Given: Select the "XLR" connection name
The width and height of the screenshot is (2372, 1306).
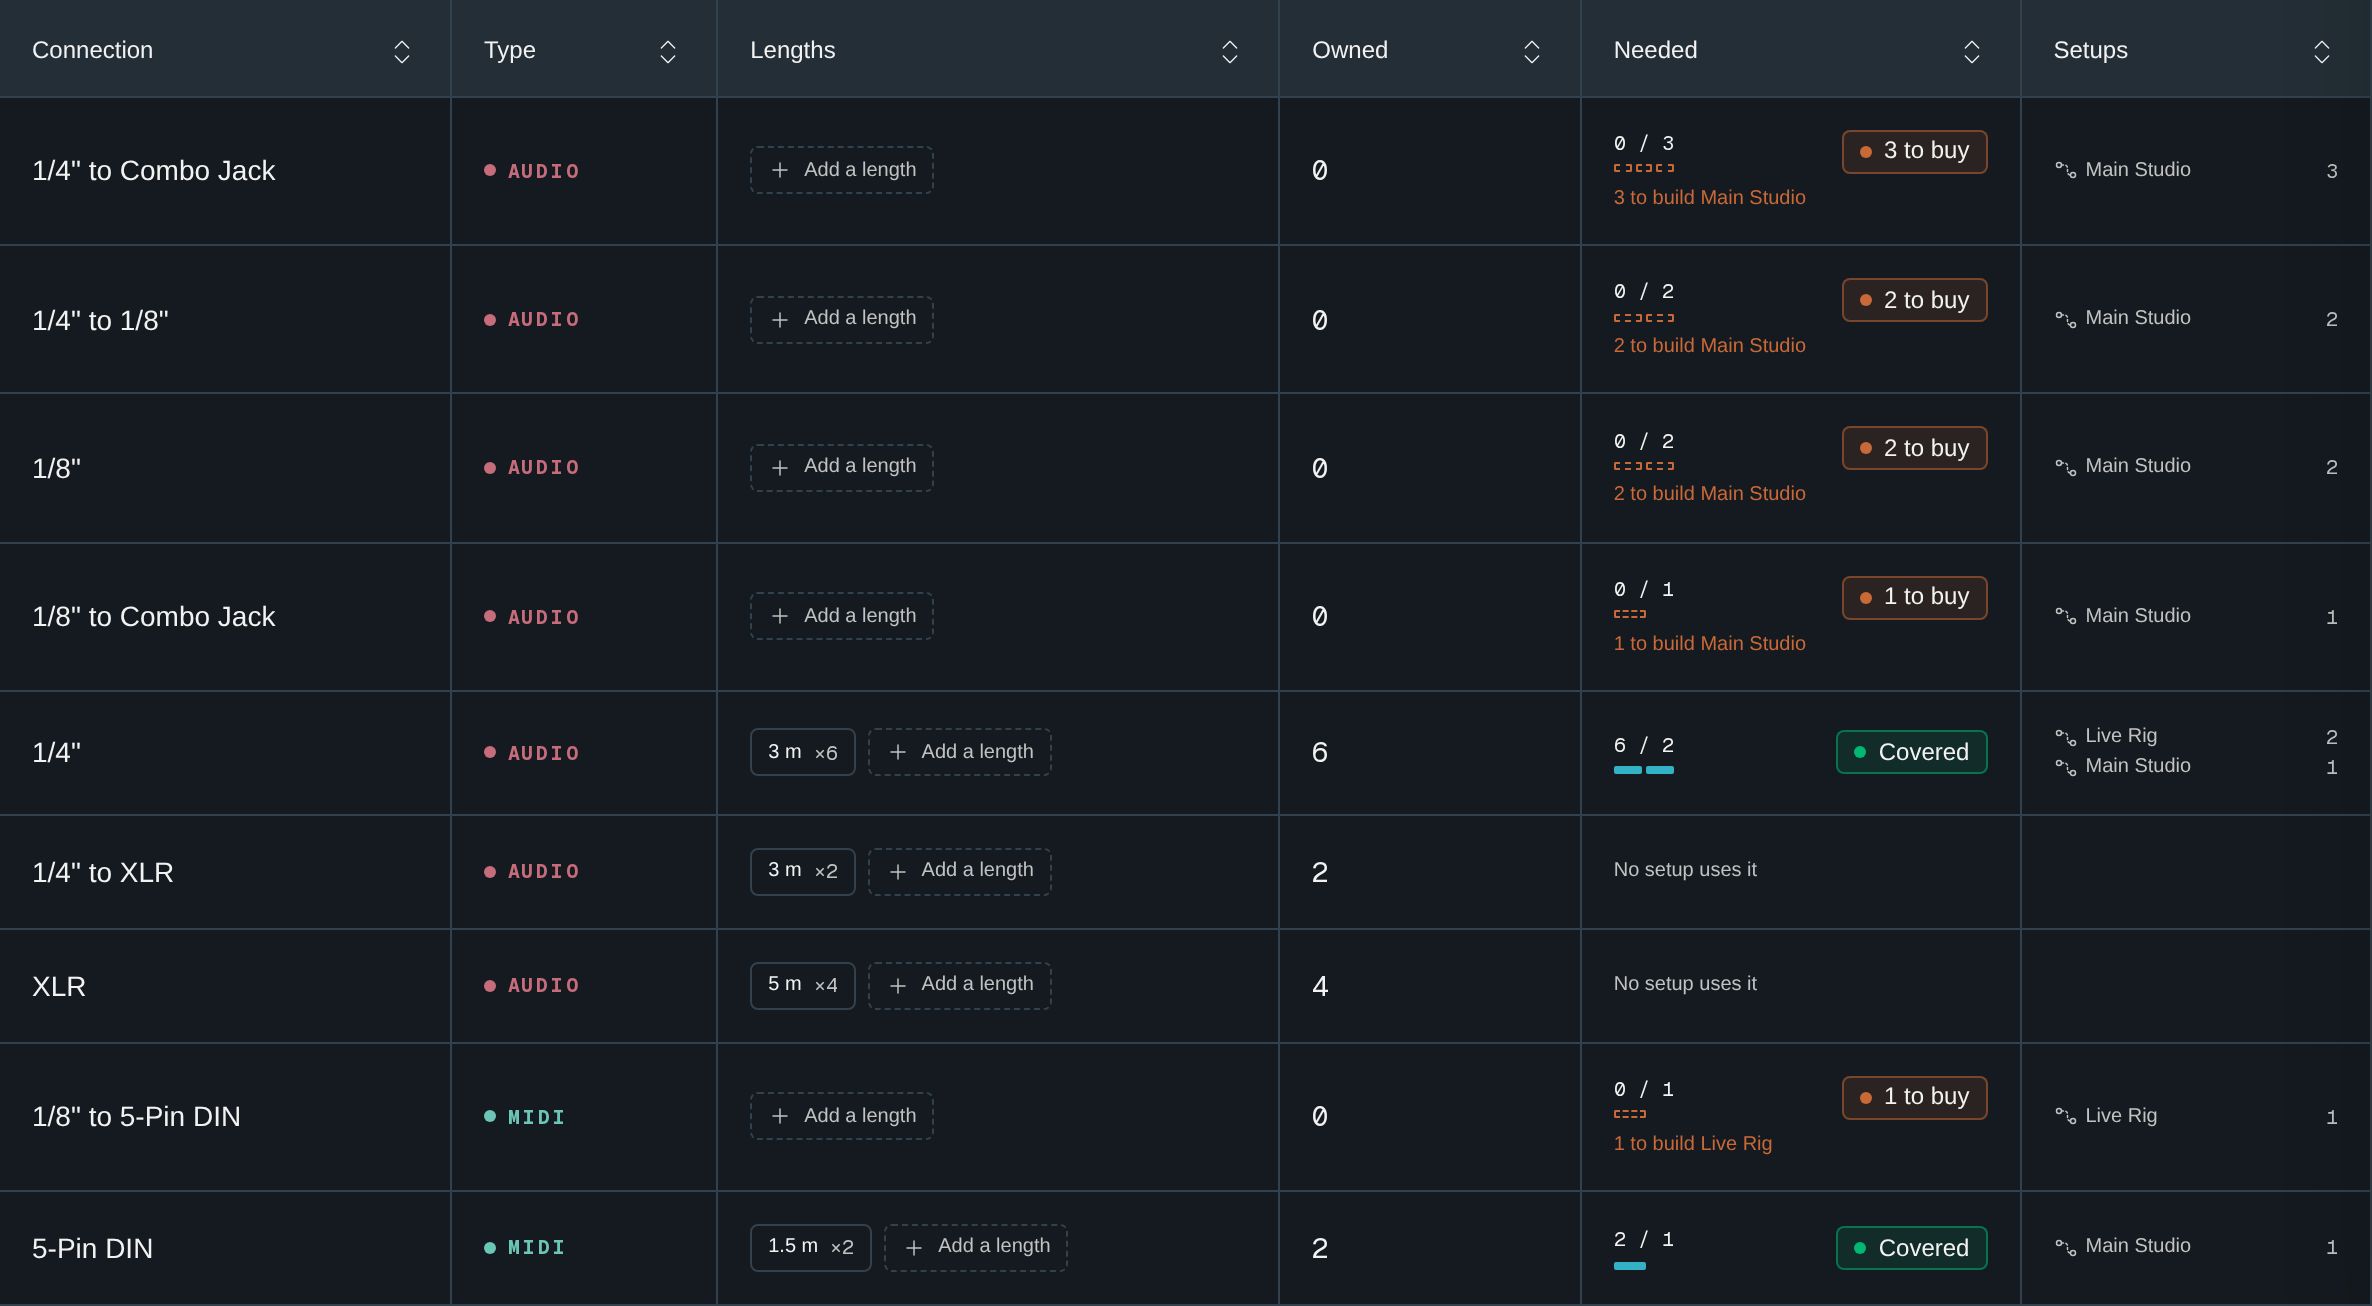Looking at the screenshot, I should pyautogui.click(x=59, y=986).
